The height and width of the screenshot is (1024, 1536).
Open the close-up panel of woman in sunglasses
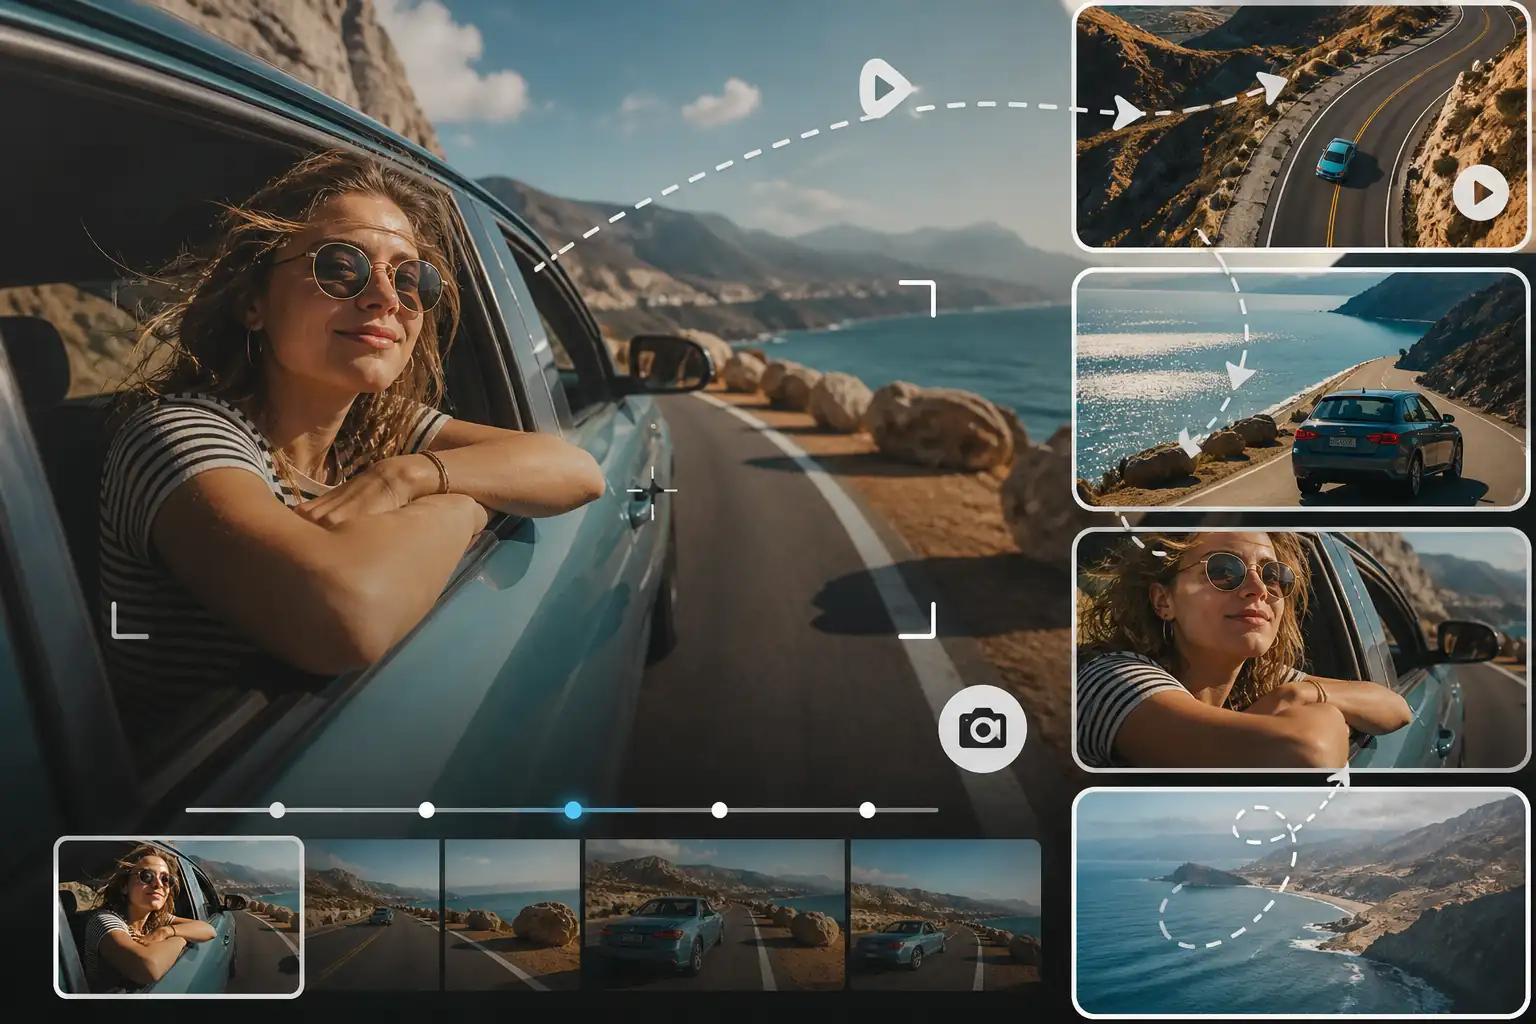pos(1301,650)
